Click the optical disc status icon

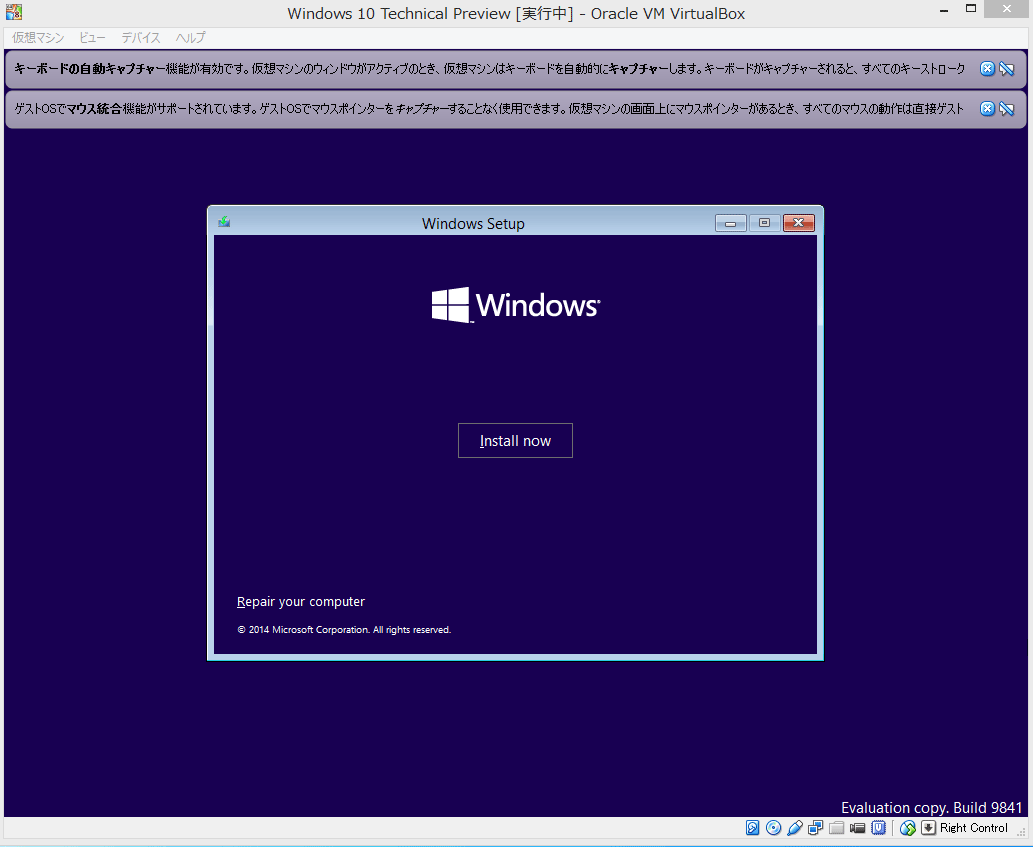coord(773,828)
